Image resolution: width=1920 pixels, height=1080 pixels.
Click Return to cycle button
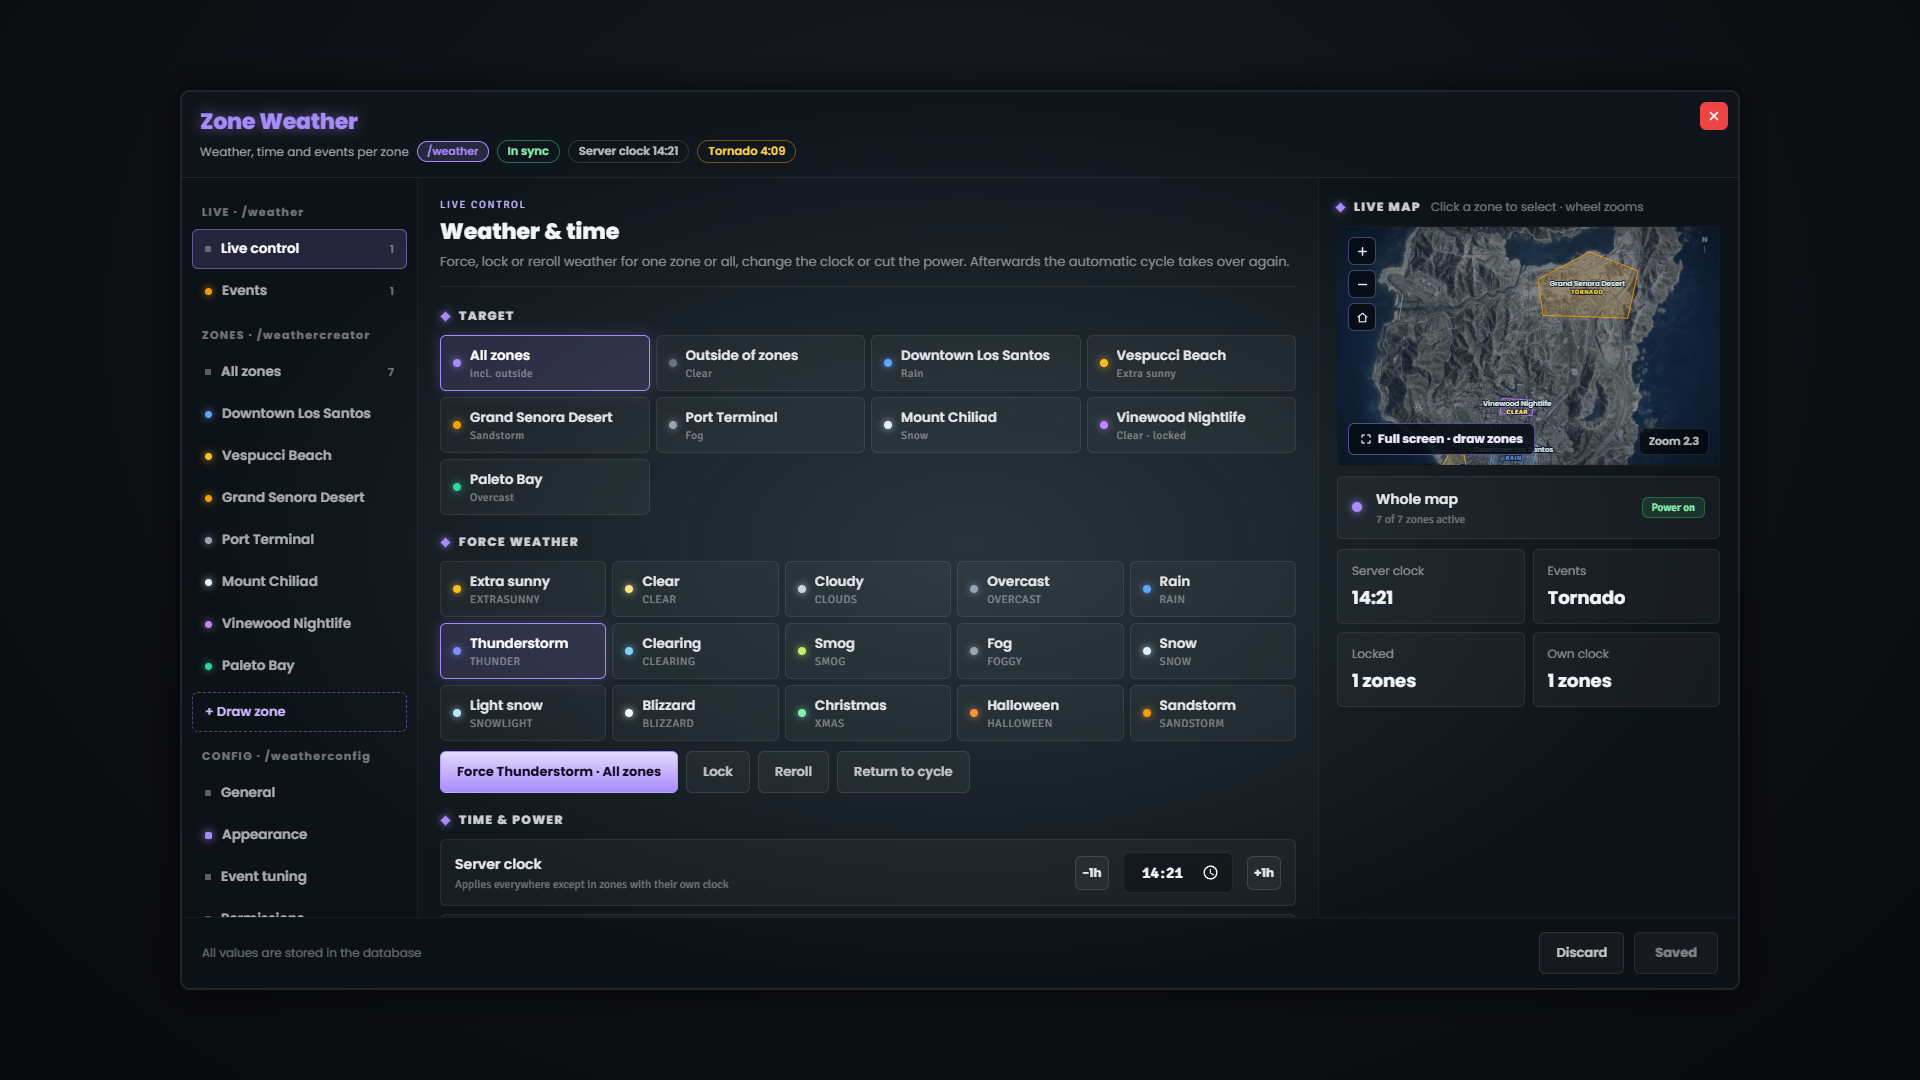pyautogui.click(x=903, y=772)
